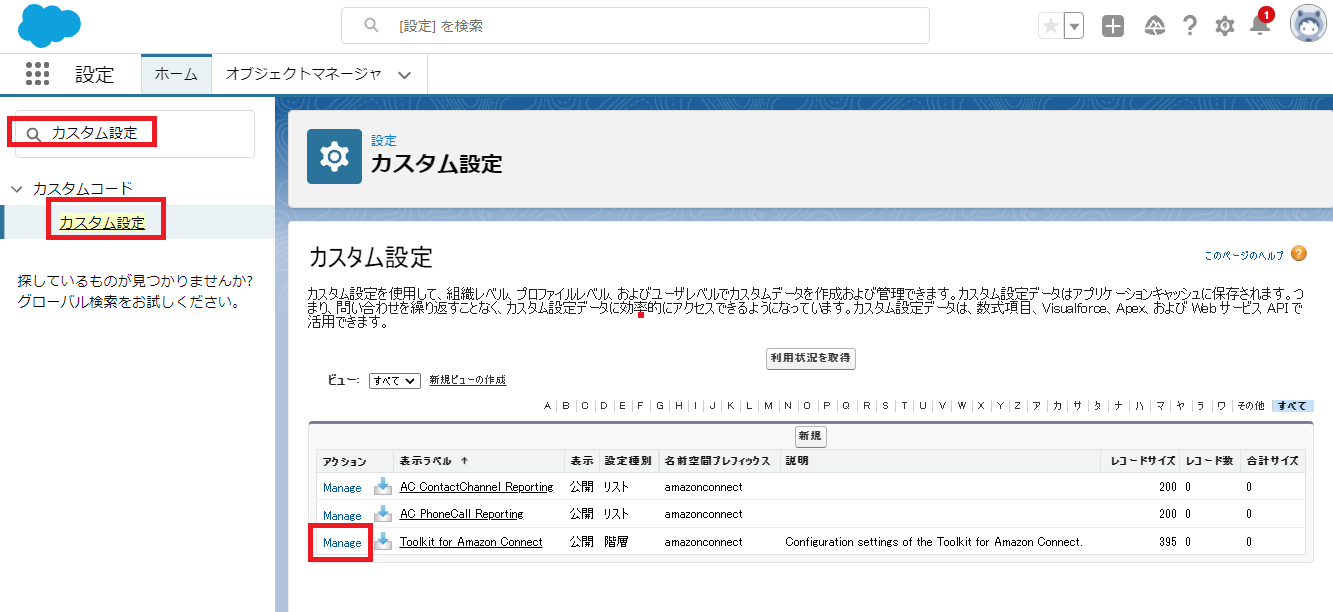Screen dimensions: 1333x612
Task: Open the Toolkit for Amazon Connect label link
Action: click(471, 542)
